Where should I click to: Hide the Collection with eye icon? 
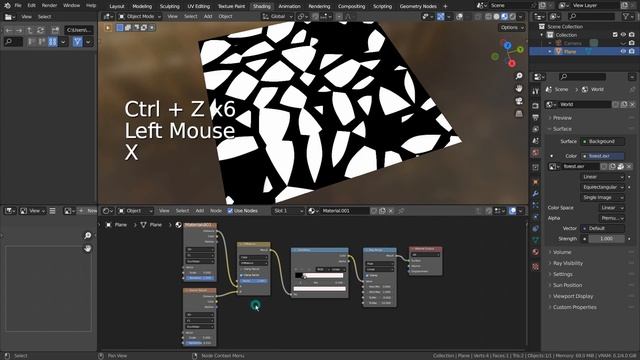coord(623,35)
